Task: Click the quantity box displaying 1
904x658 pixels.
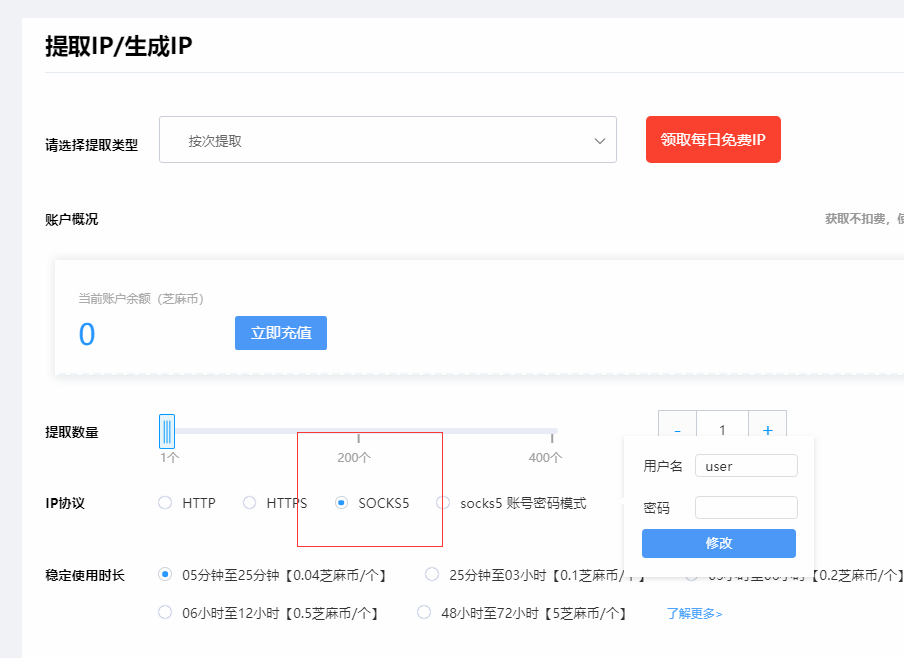Action: 722,429
